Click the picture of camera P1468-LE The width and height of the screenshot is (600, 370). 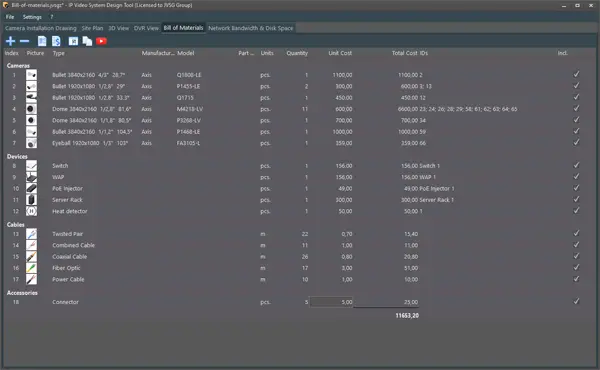tap(31, 132)
